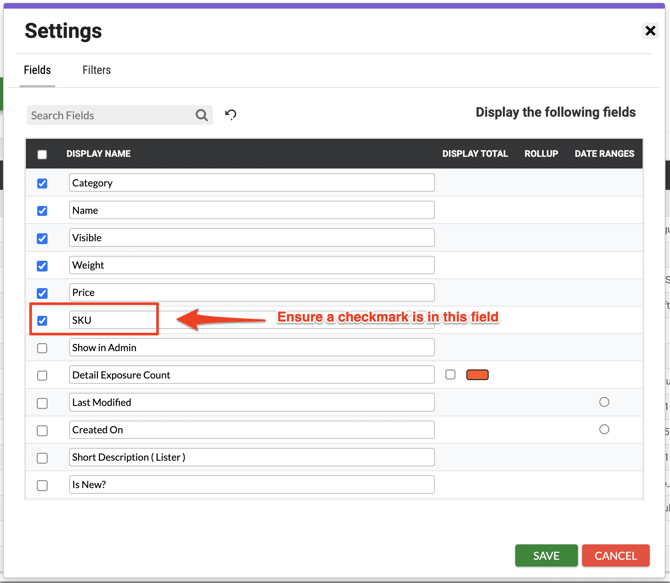
Task: Toggle the select-all checkbox in header
Action: coord(42,154)
